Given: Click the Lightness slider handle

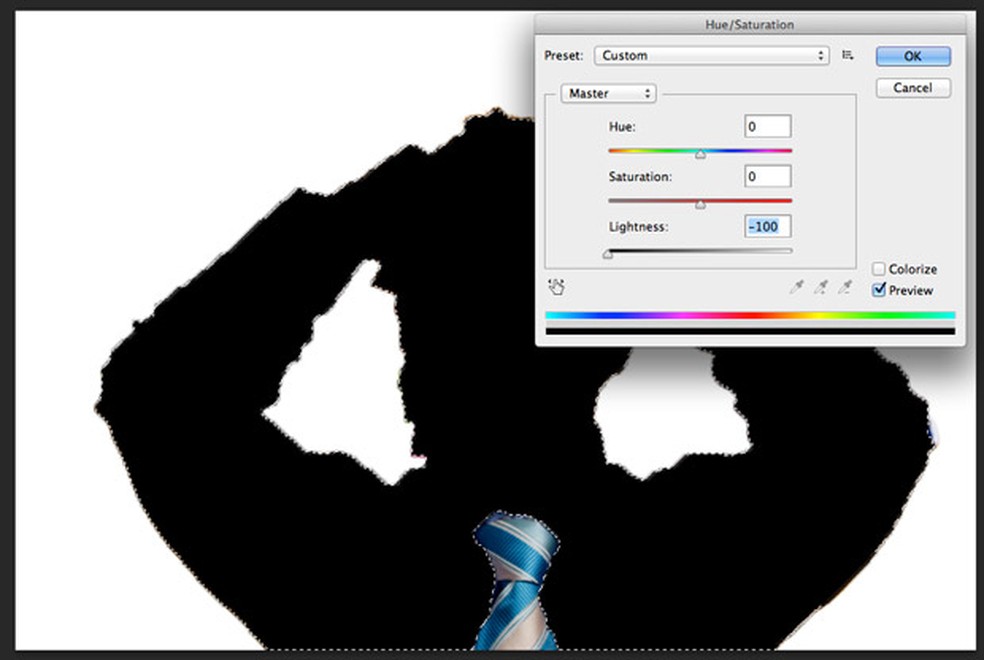Looking at the screenshot, I should click(x=607, y=254).
